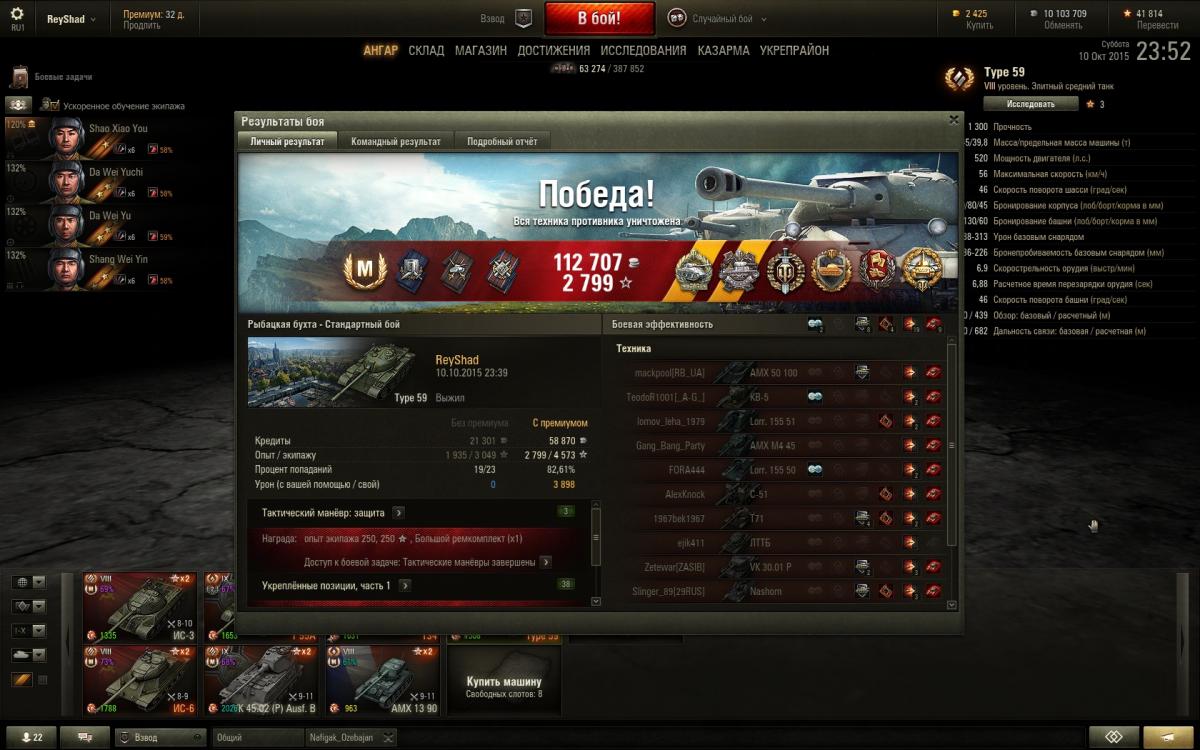Screen dimensions: 1200x750
Task: Open the contacts list showing 22
Action: tap(32, 737)
